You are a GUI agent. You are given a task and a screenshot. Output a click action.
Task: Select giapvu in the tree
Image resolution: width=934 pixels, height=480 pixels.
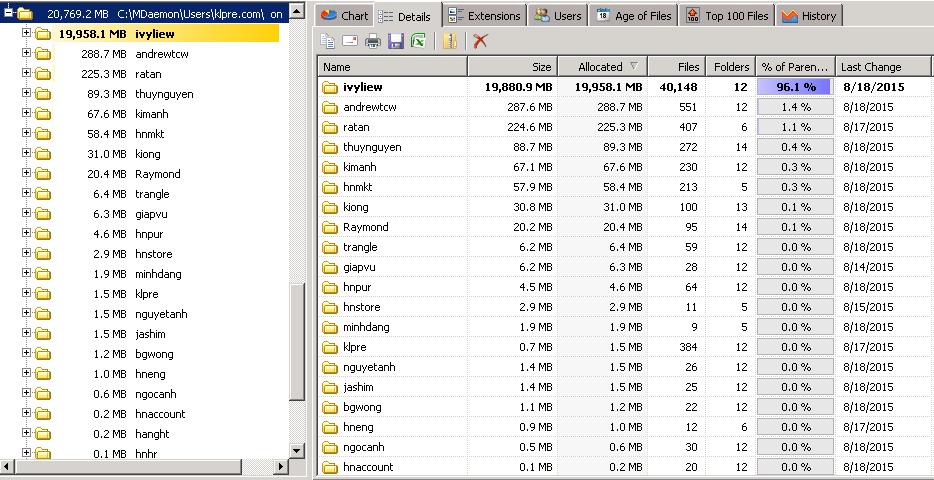(153, 214)
